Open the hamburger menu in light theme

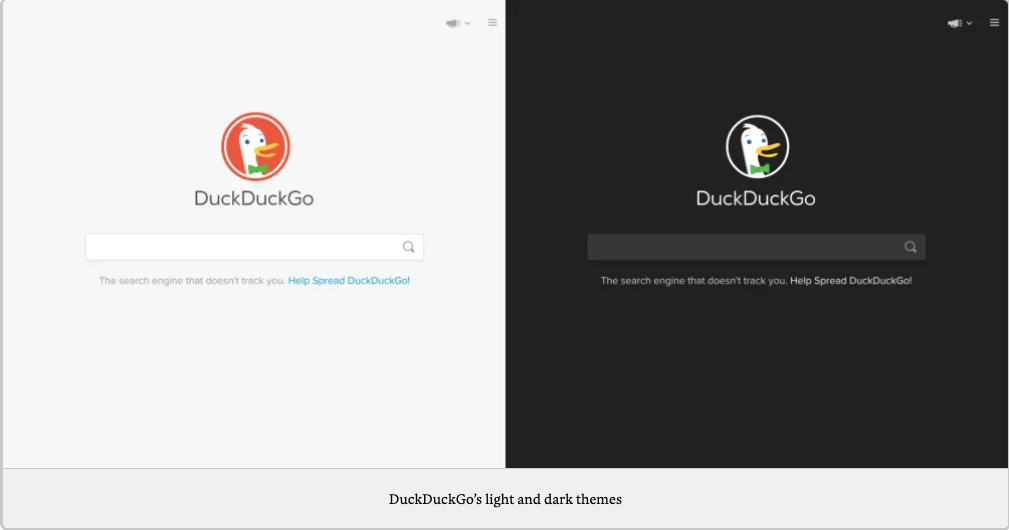[x=492, y=23]
